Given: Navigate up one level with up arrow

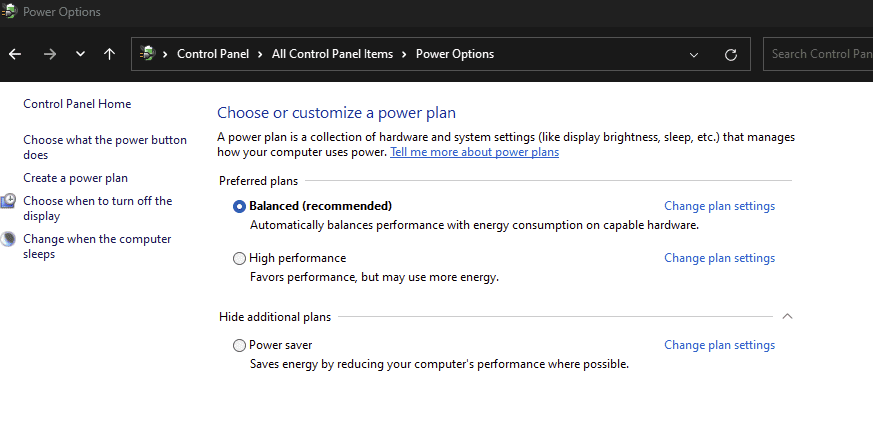Looking at the screenshot, I should point(109,54).
